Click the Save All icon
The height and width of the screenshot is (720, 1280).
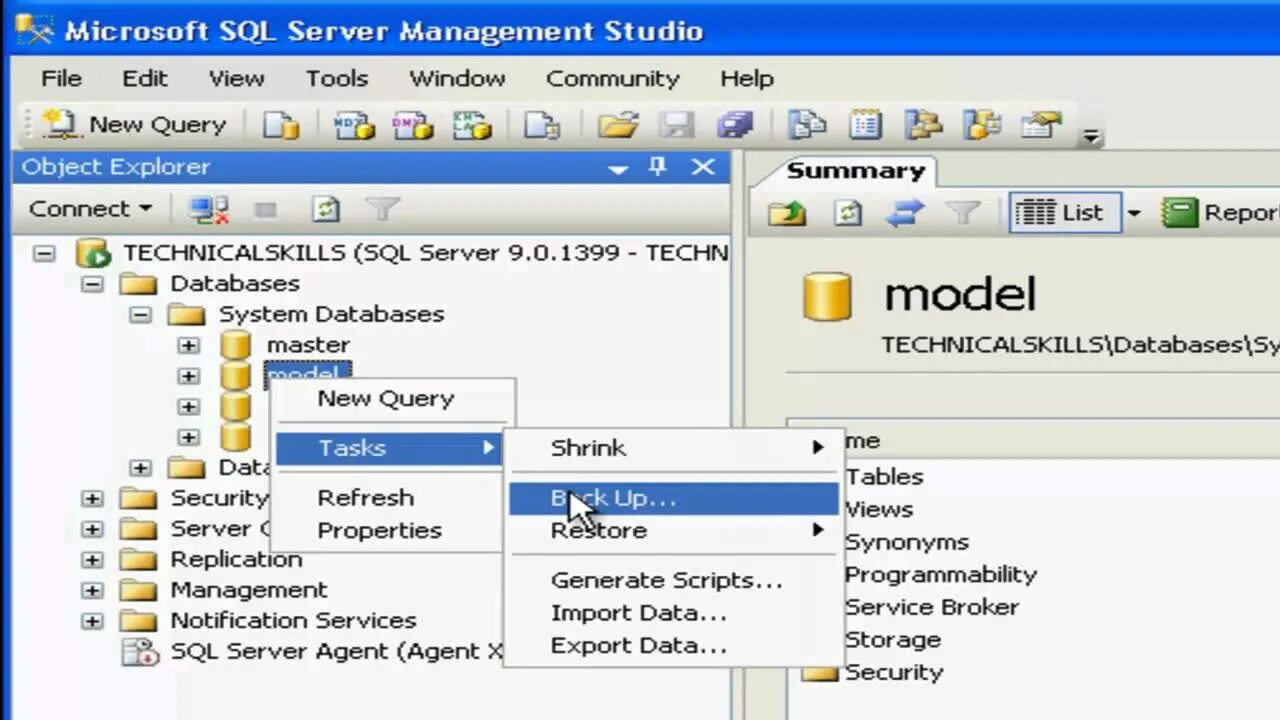click(735, 125)
